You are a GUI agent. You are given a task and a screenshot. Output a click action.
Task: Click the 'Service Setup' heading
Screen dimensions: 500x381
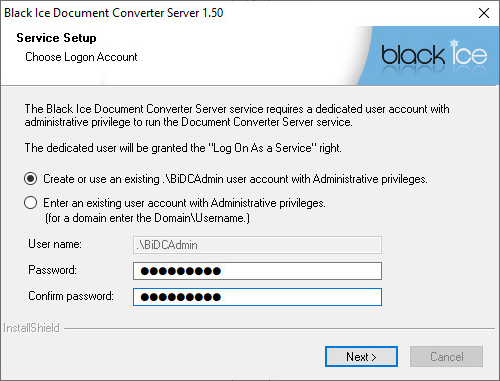(x=56, y=38)
